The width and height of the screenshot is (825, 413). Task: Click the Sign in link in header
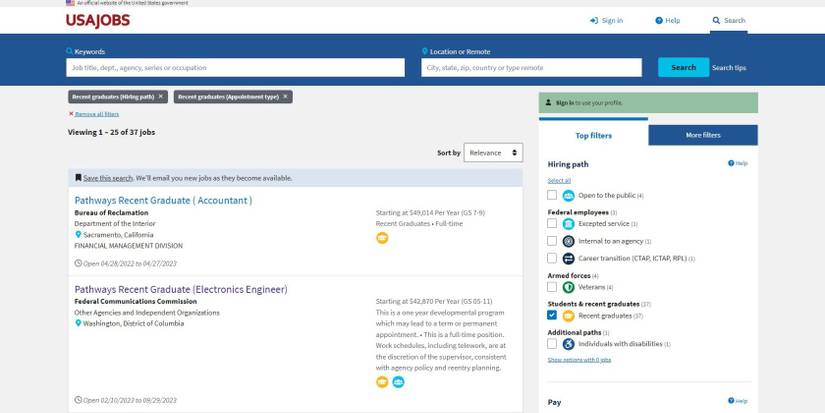click(612, 21)
